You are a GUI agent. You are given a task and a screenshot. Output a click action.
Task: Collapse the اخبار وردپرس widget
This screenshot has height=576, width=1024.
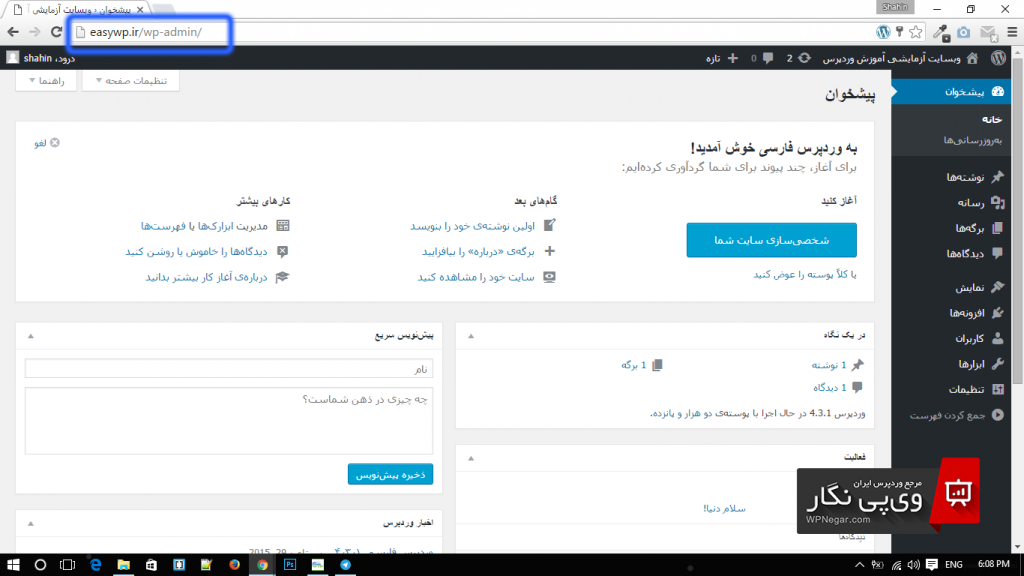point(31,524)
